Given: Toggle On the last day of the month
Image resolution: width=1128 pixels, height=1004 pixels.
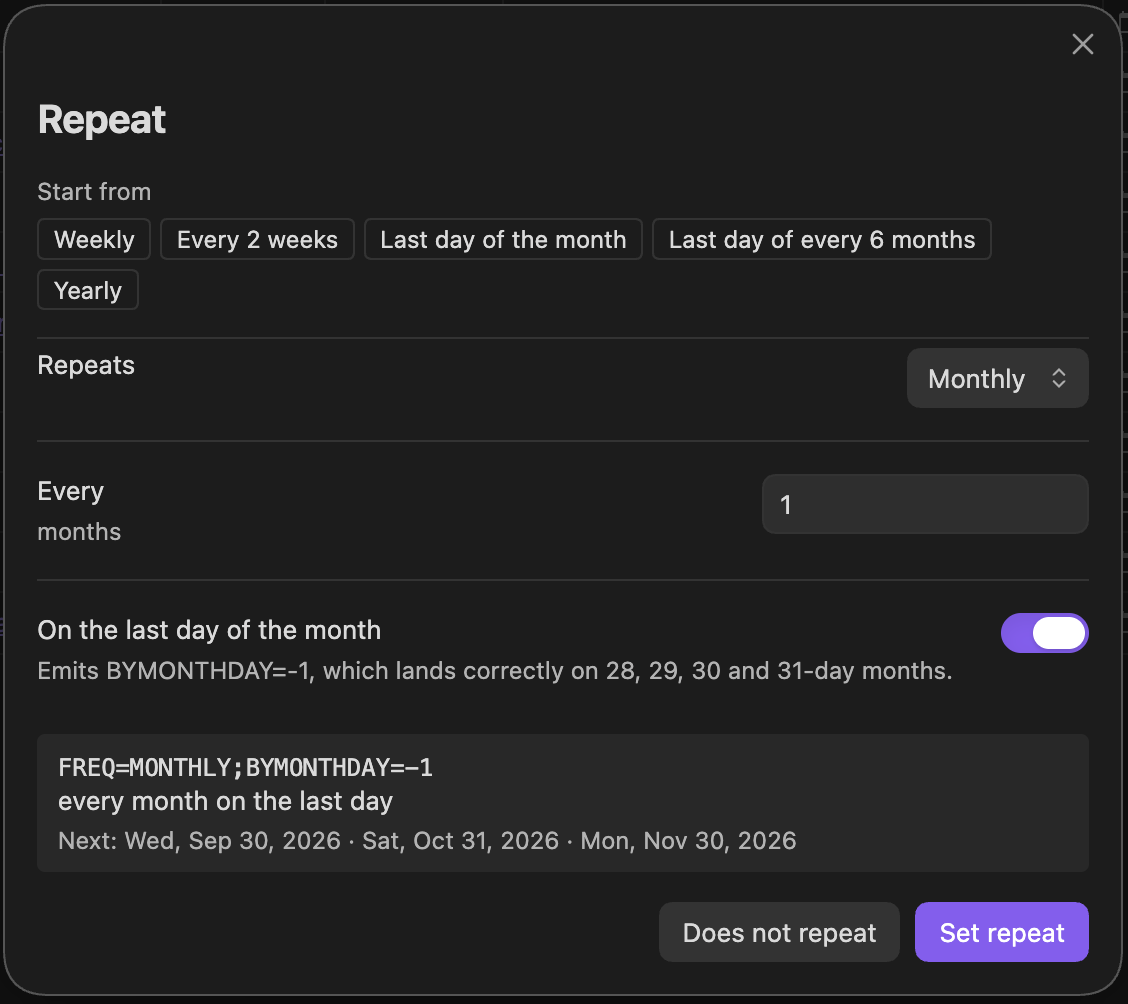Looking at the screenshot, I should point(1044,633).
